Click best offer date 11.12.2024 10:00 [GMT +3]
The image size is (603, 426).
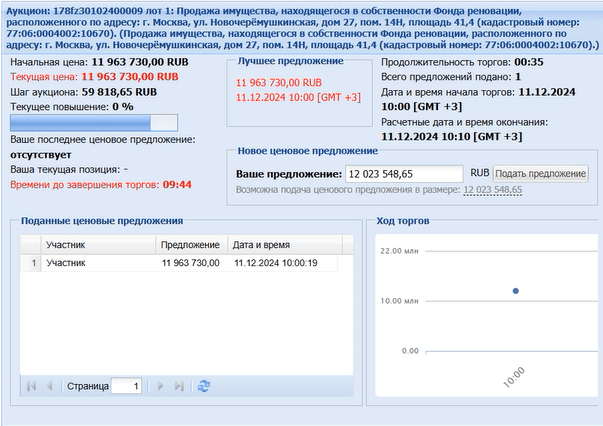(298, 97)
